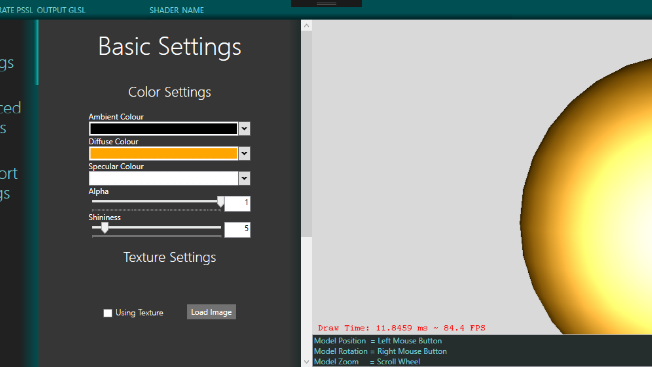Click the Texture Settings heading
Screen dimensions: 652x367
pyautogui.click(x=170, y=257)
